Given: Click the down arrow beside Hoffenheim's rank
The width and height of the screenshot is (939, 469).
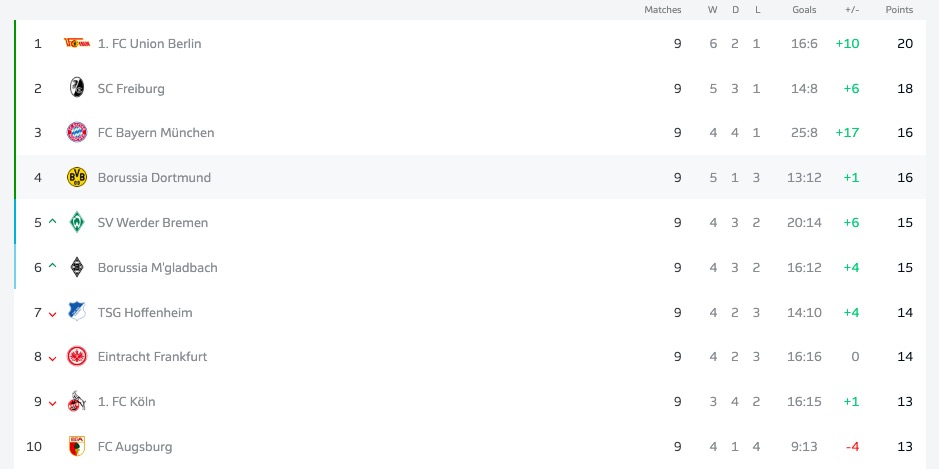Looking at the screenshot, I should [53, 313].
